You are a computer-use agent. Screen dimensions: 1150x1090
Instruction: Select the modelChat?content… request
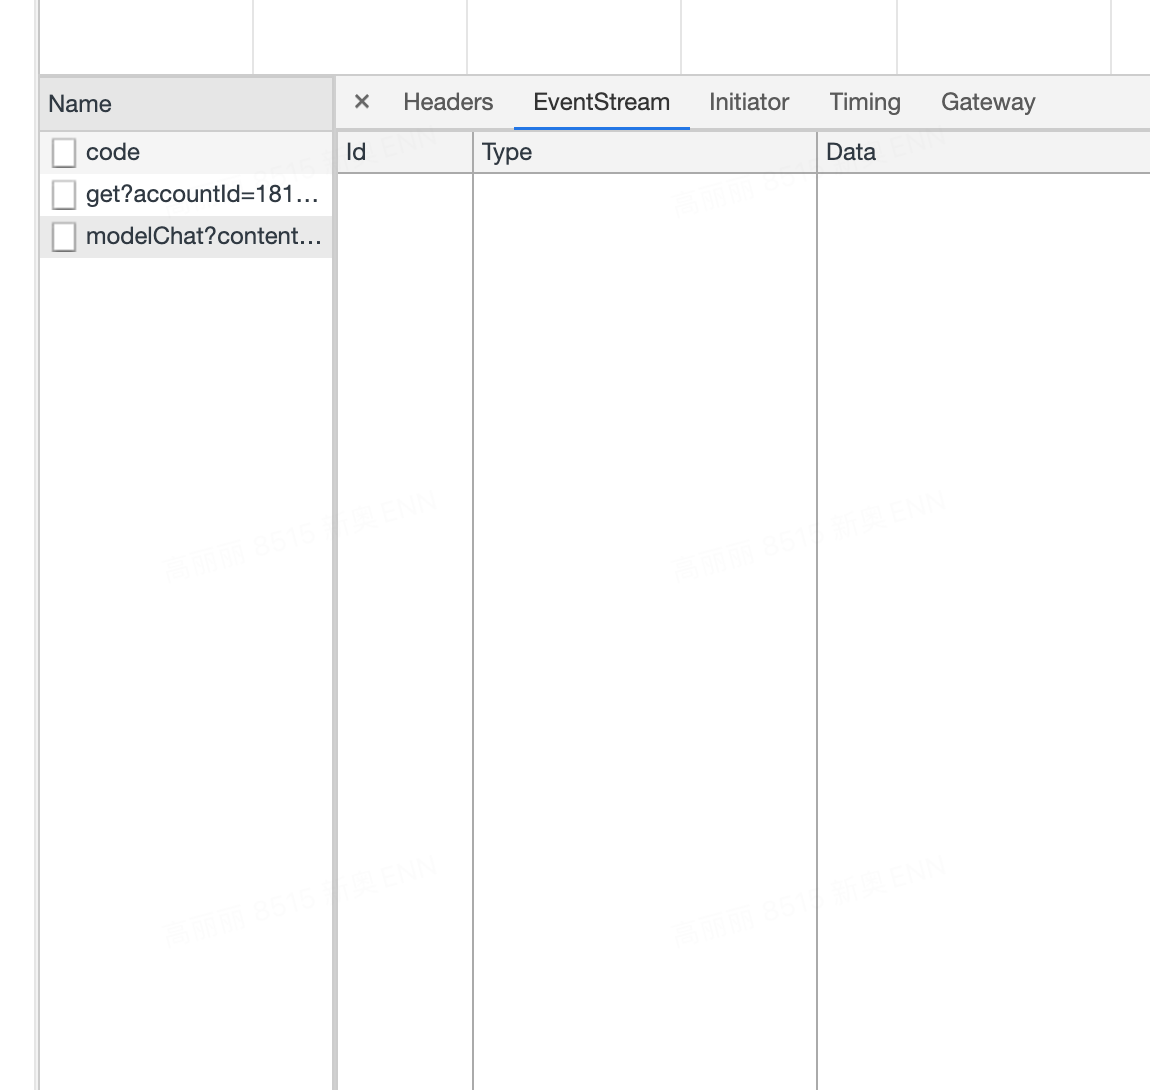tap(186, 236)
